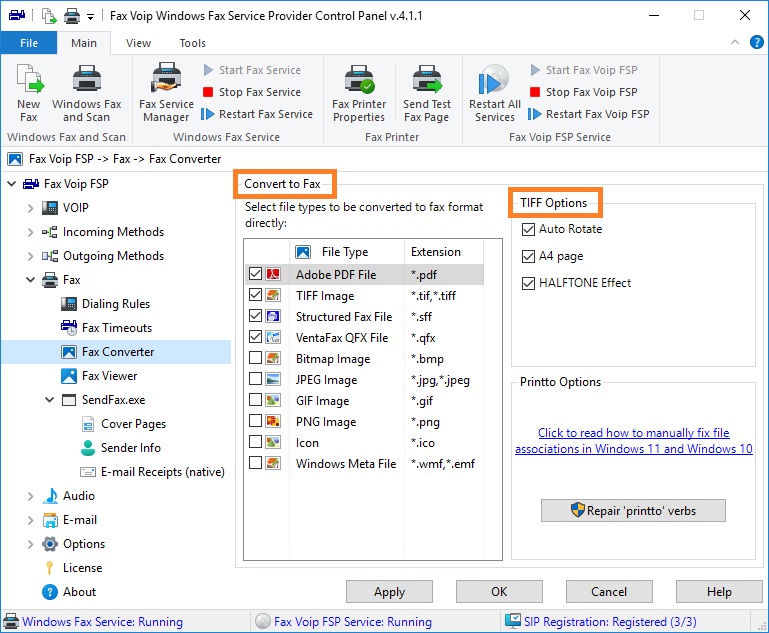Confirm with the OK button
This screenshot has width=769, height=633.
point(499,592)
